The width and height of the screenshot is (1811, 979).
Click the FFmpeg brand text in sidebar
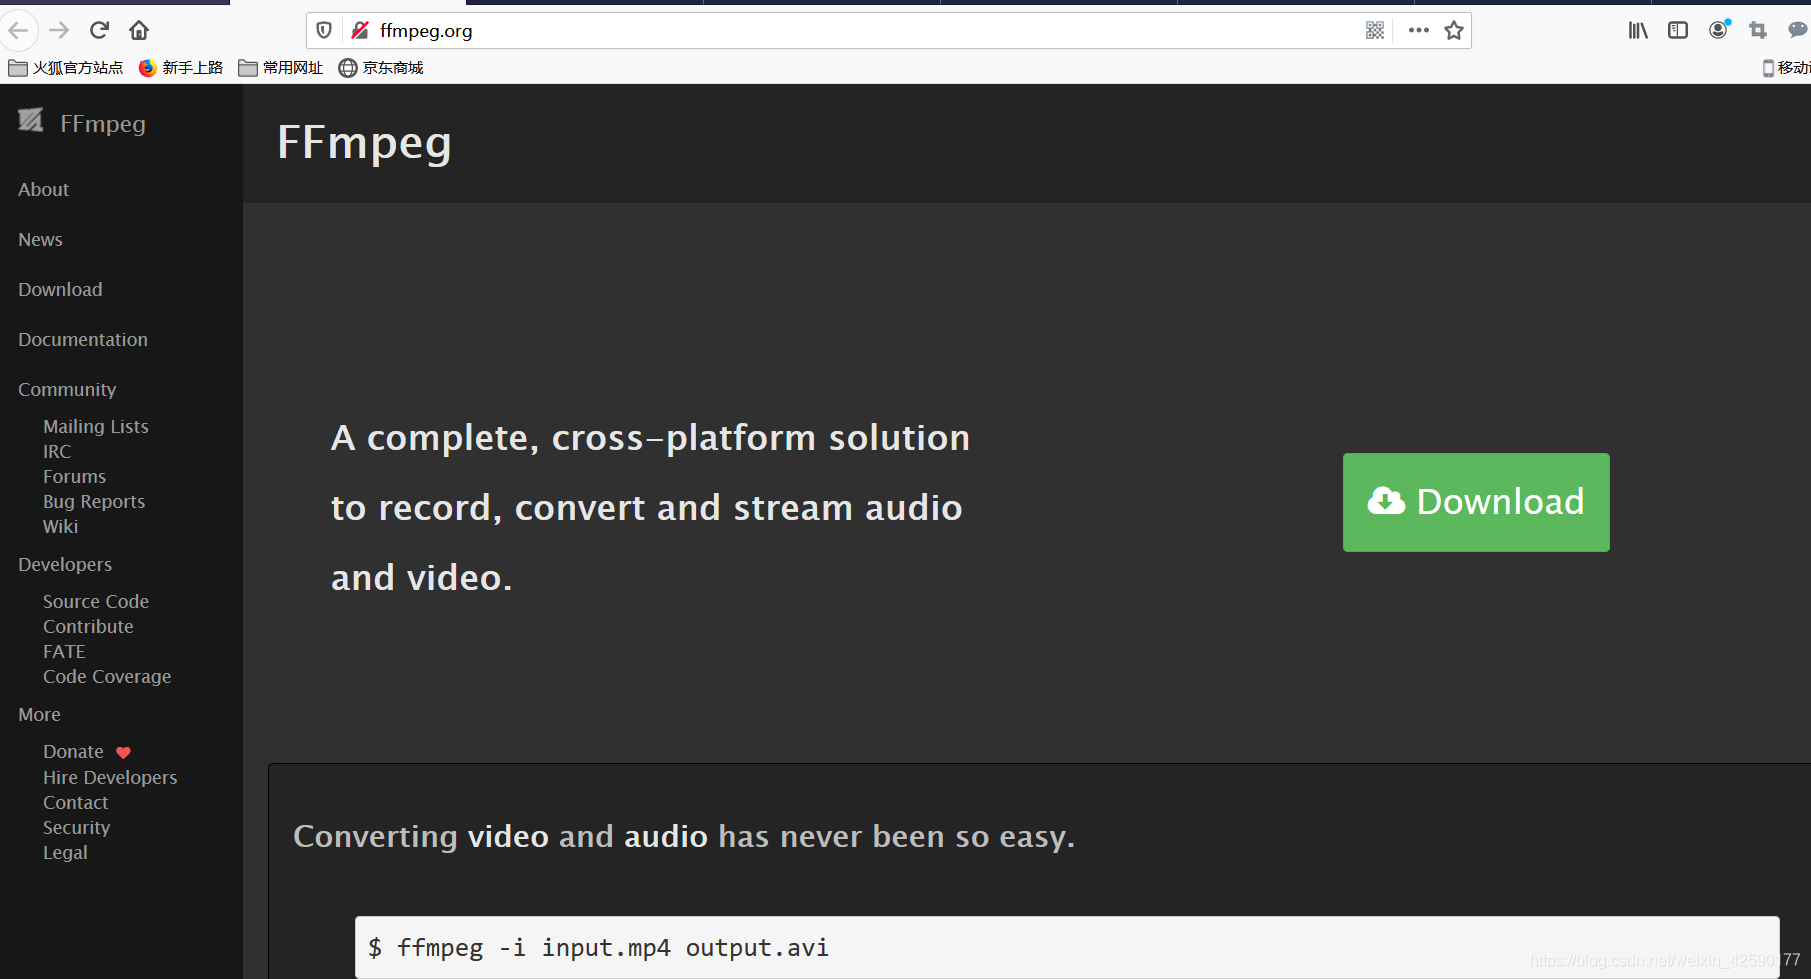(103, 124)
